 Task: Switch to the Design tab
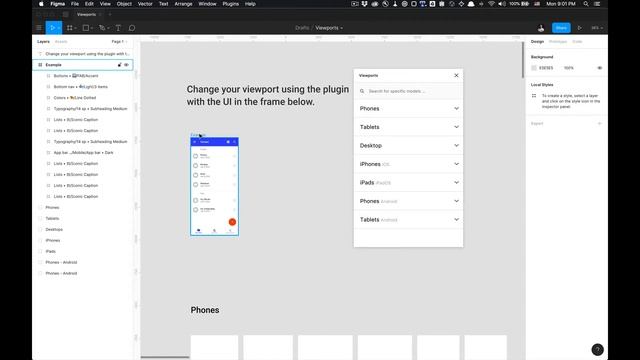tap(537, 42)
